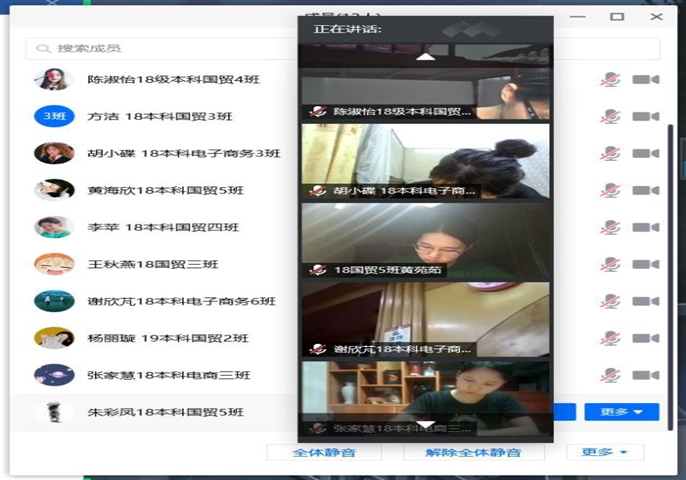686x480 pixels.
Task: Select member name 李苹 18本科国贸四班
Action: [x=163, y=228]
